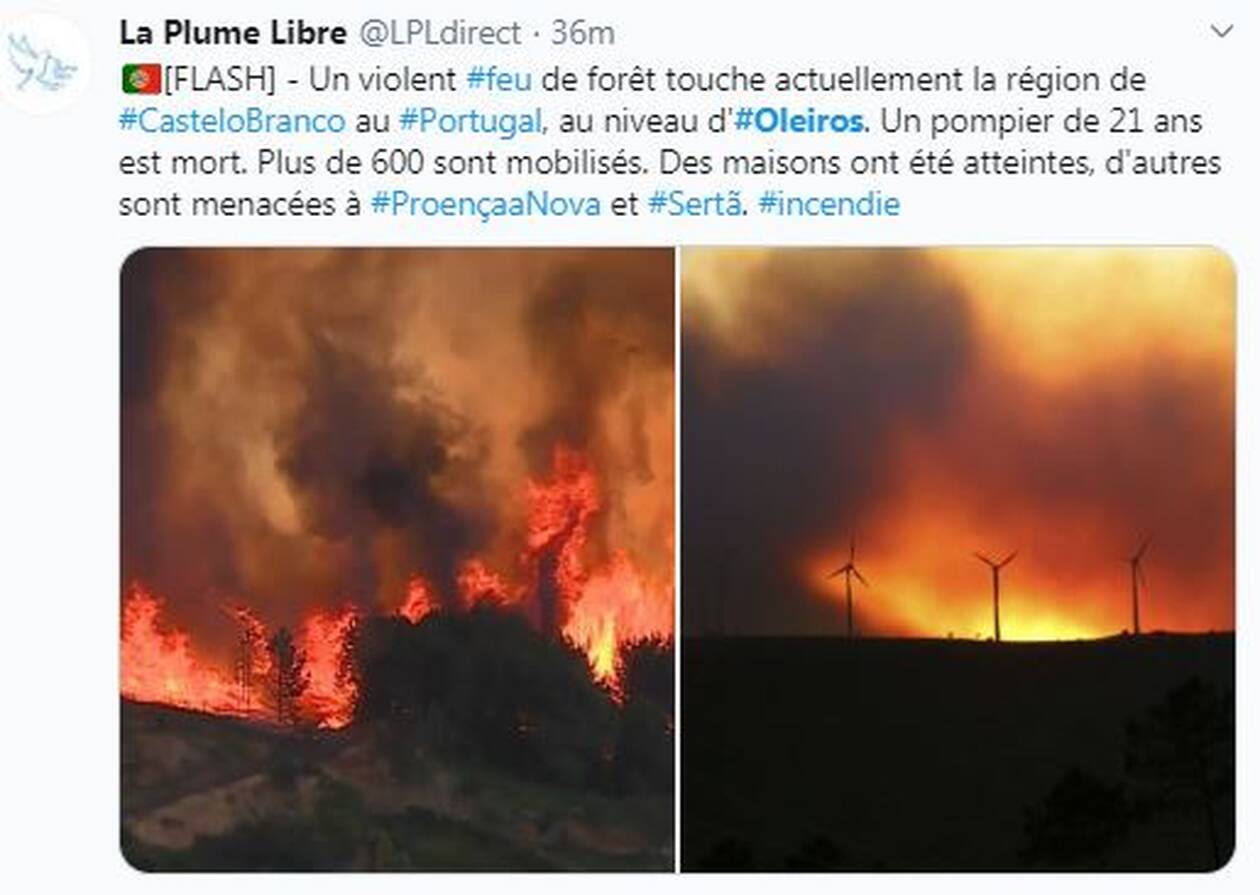Open the forest fire photo on the left

coord(397,559)
